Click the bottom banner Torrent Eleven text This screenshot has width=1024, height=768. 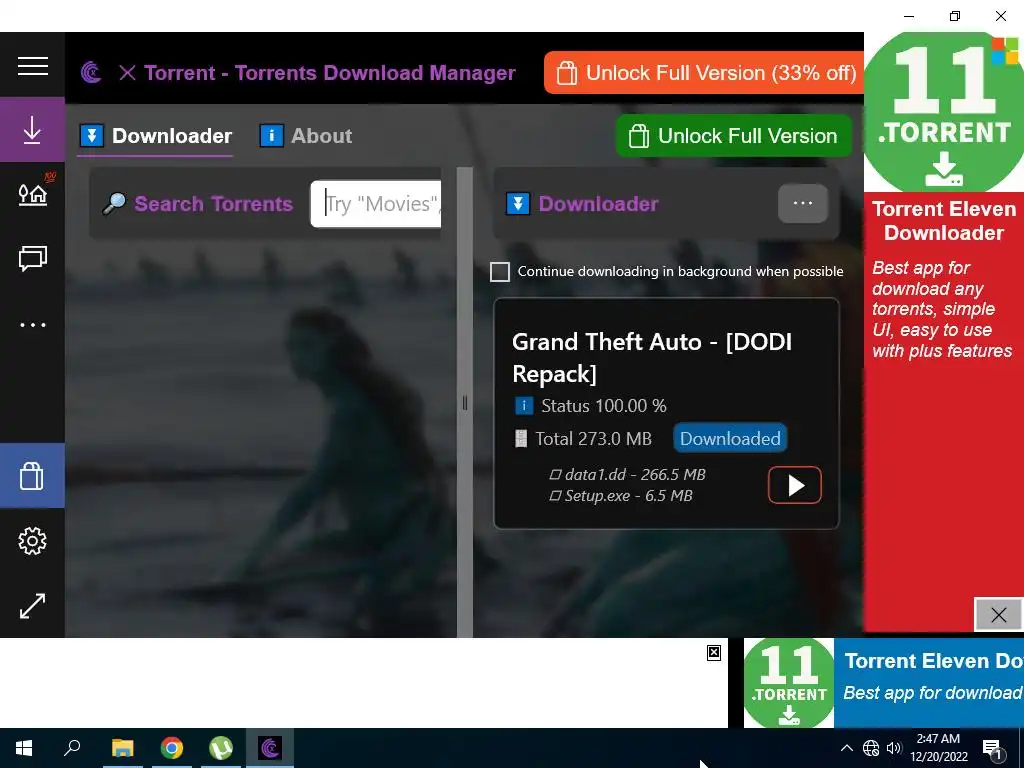[934, 661]
